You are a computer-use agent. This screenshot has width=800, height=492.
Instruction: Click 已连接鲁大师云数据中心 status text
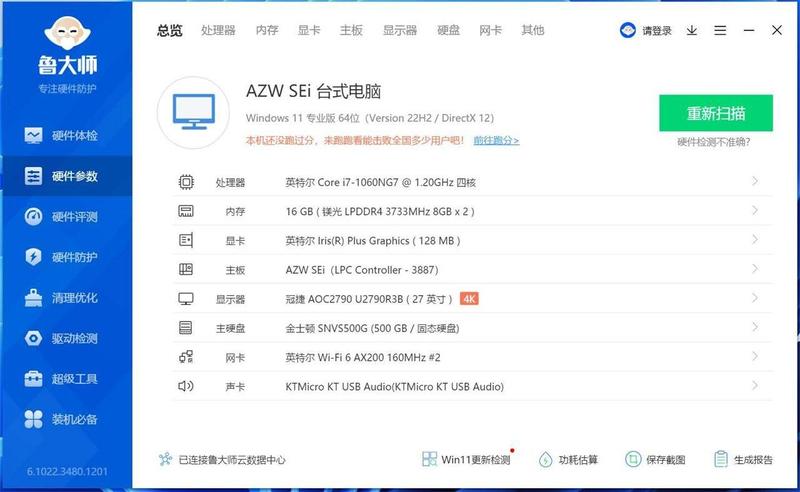[232, 460]
